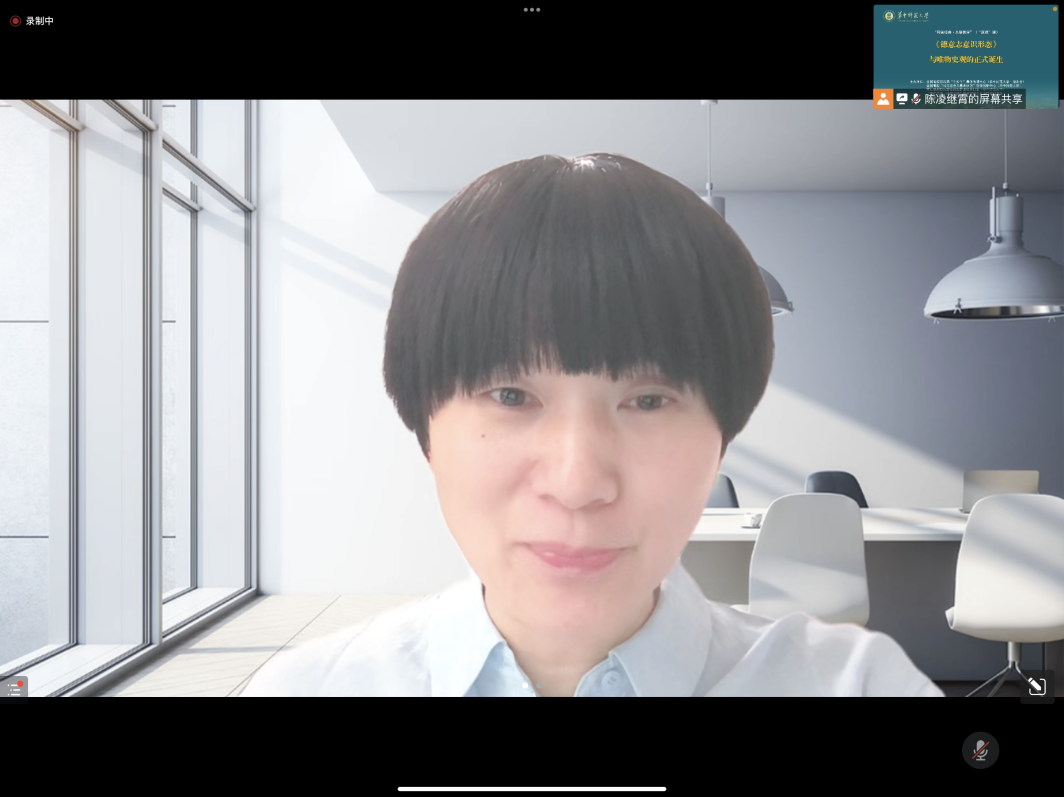Click the 与唯物史观的正式诞生 subtitle in thumbnail
This screenshot has height=797, width=1064.
click(x=965, y=59)
